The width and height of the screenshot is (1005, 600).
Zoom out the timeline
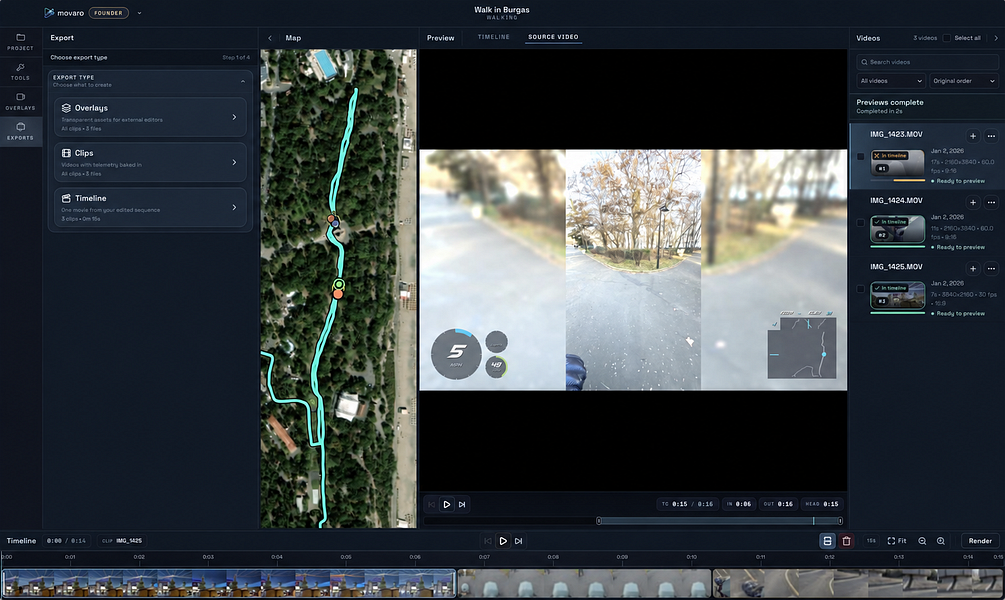[922, 541]
